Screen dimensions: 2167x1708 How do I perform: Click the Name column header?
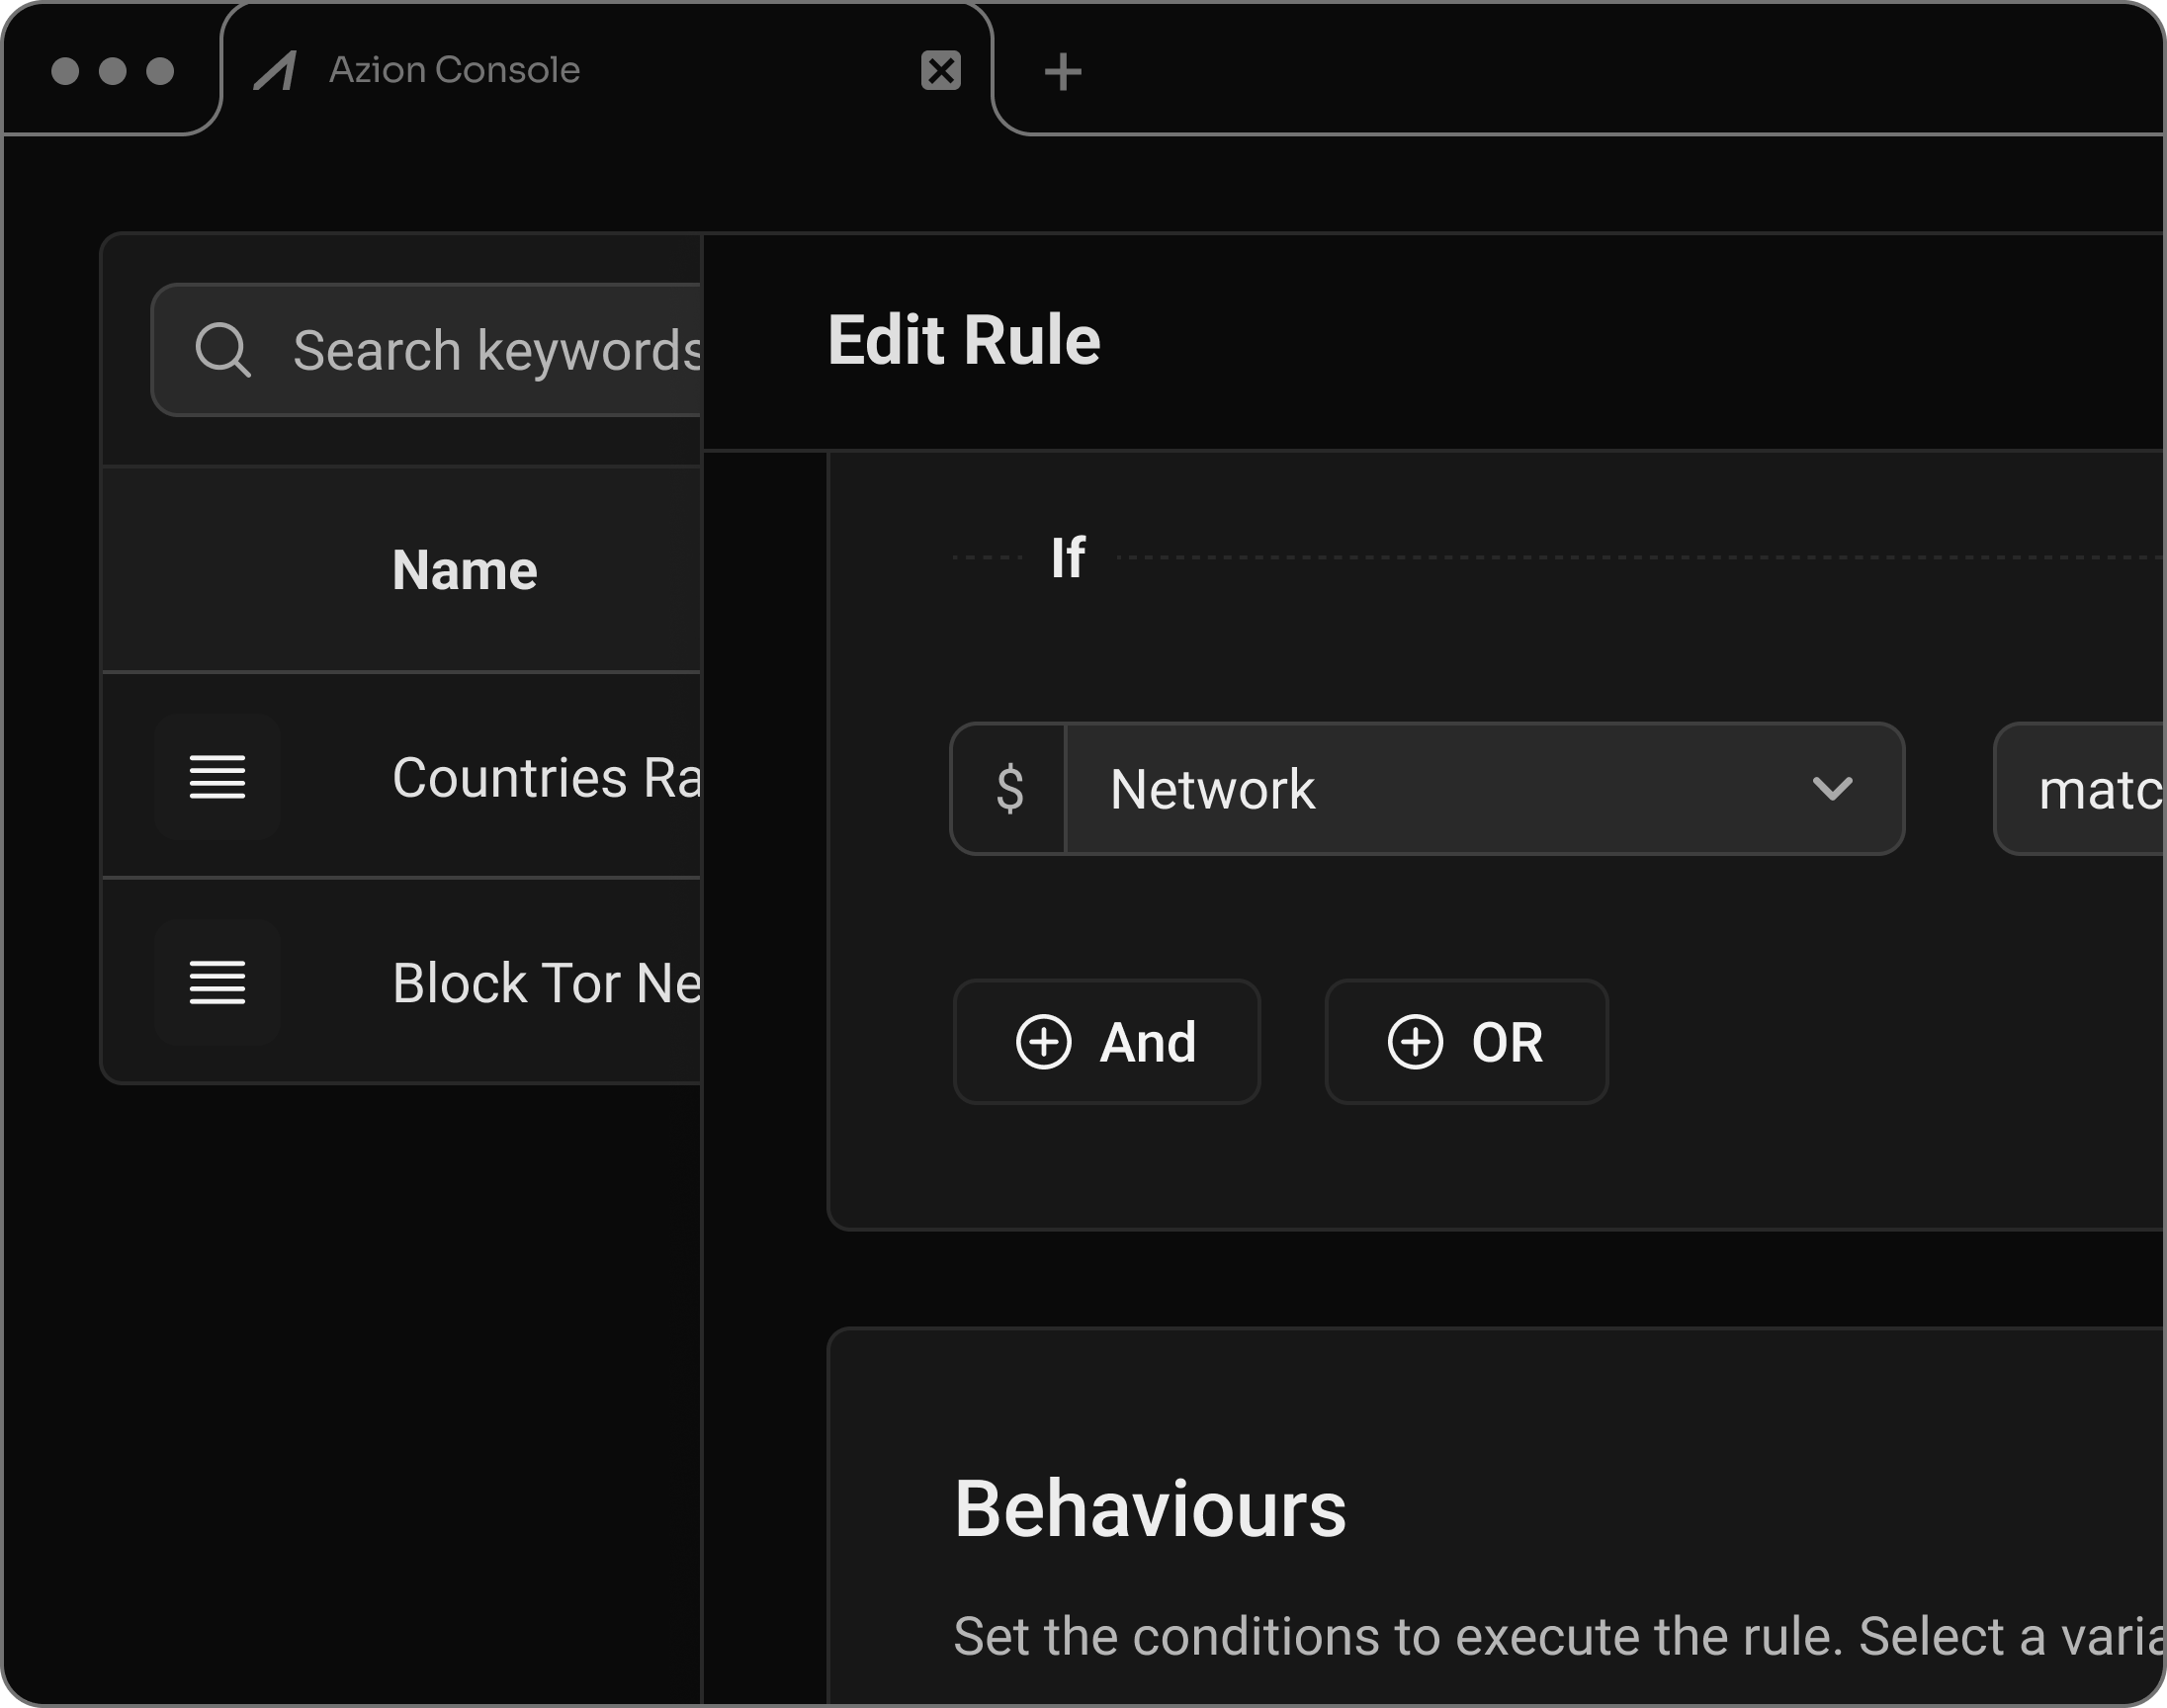463,569
